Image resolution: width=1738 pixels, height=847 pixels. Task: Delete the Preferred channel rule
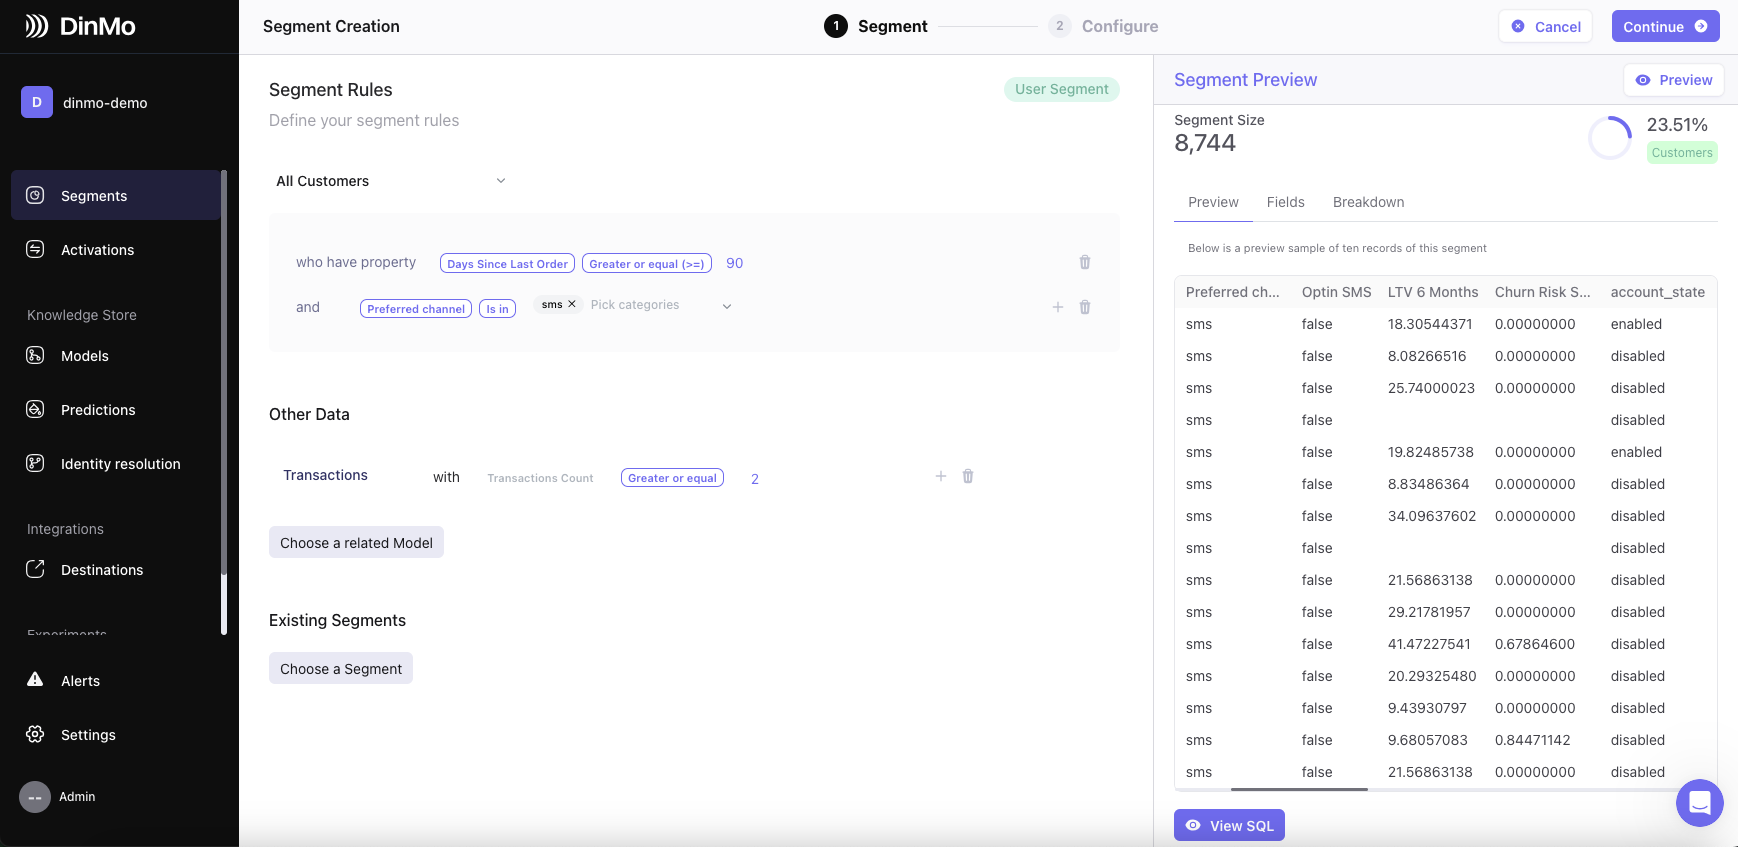1085,307
